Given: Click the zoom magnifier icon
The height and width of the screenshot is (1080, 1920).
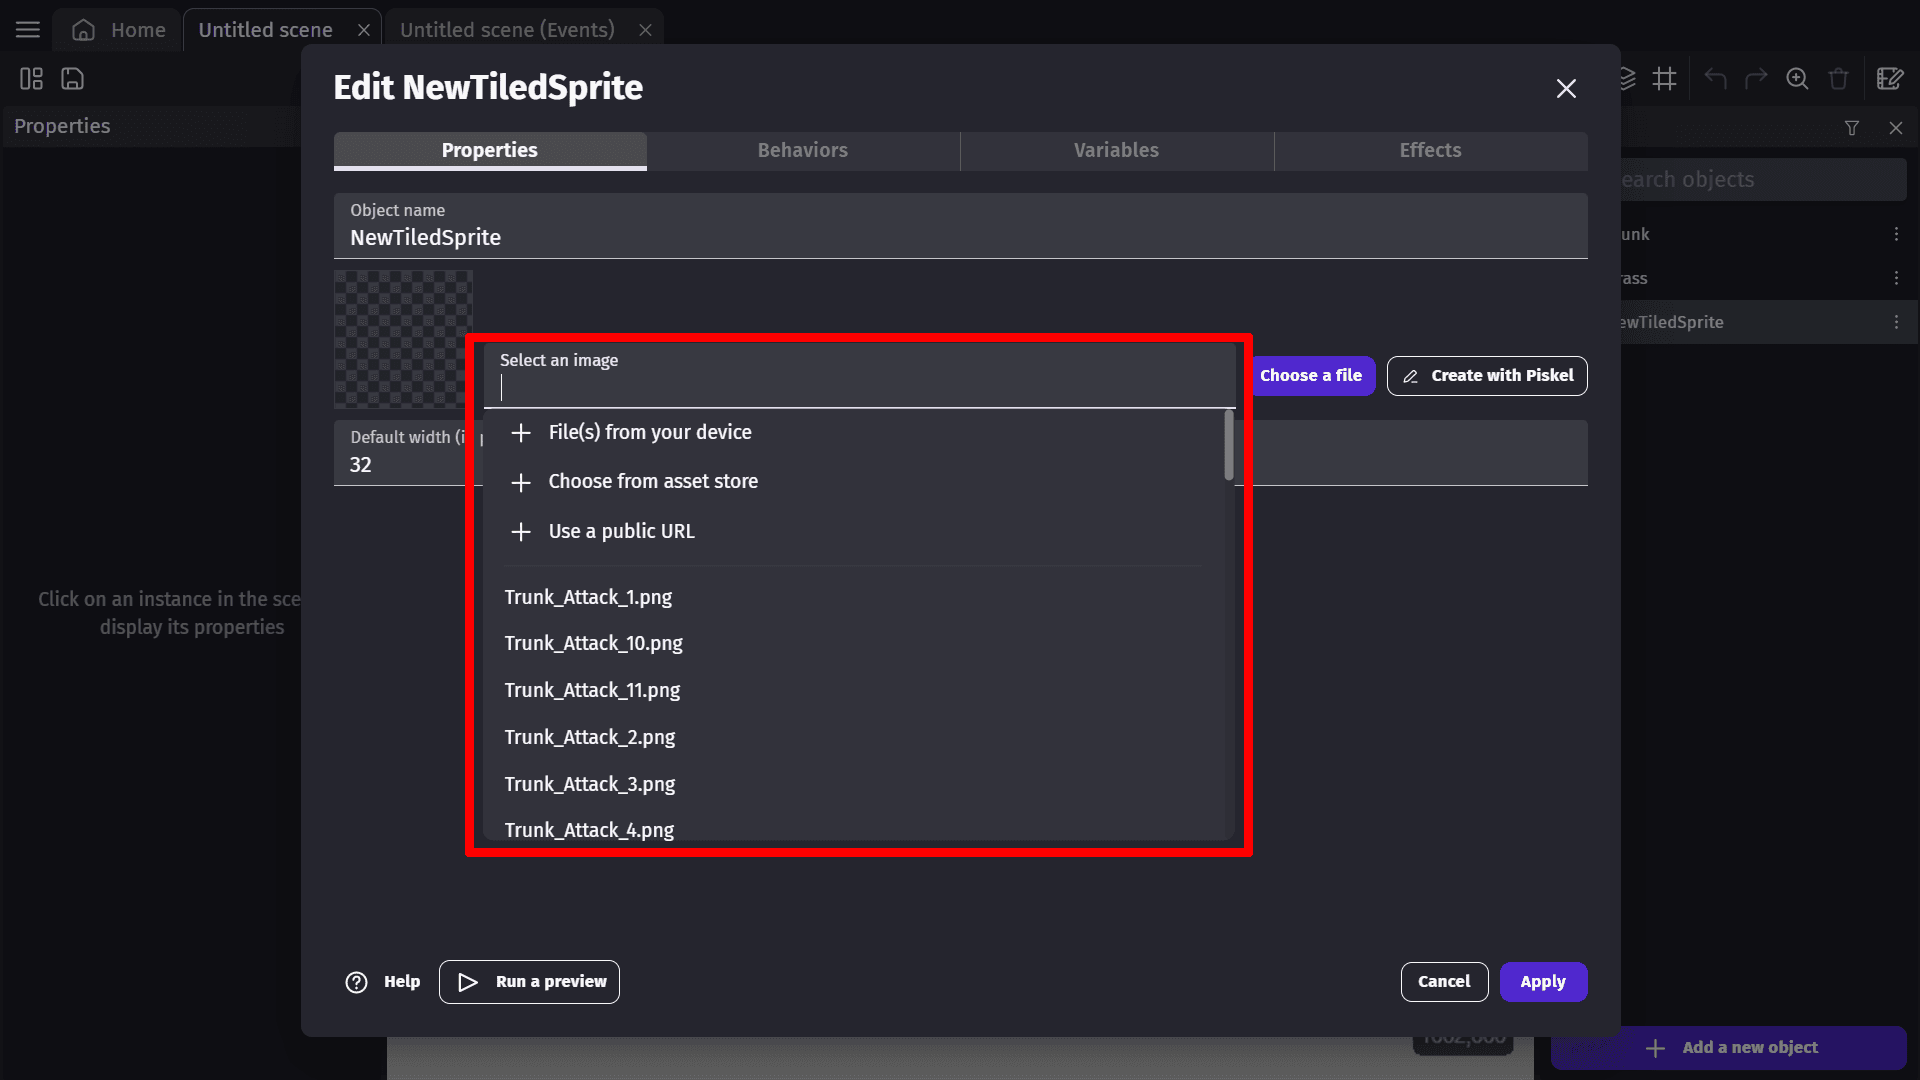Looking at the screenshot, I should point(1797,79).
